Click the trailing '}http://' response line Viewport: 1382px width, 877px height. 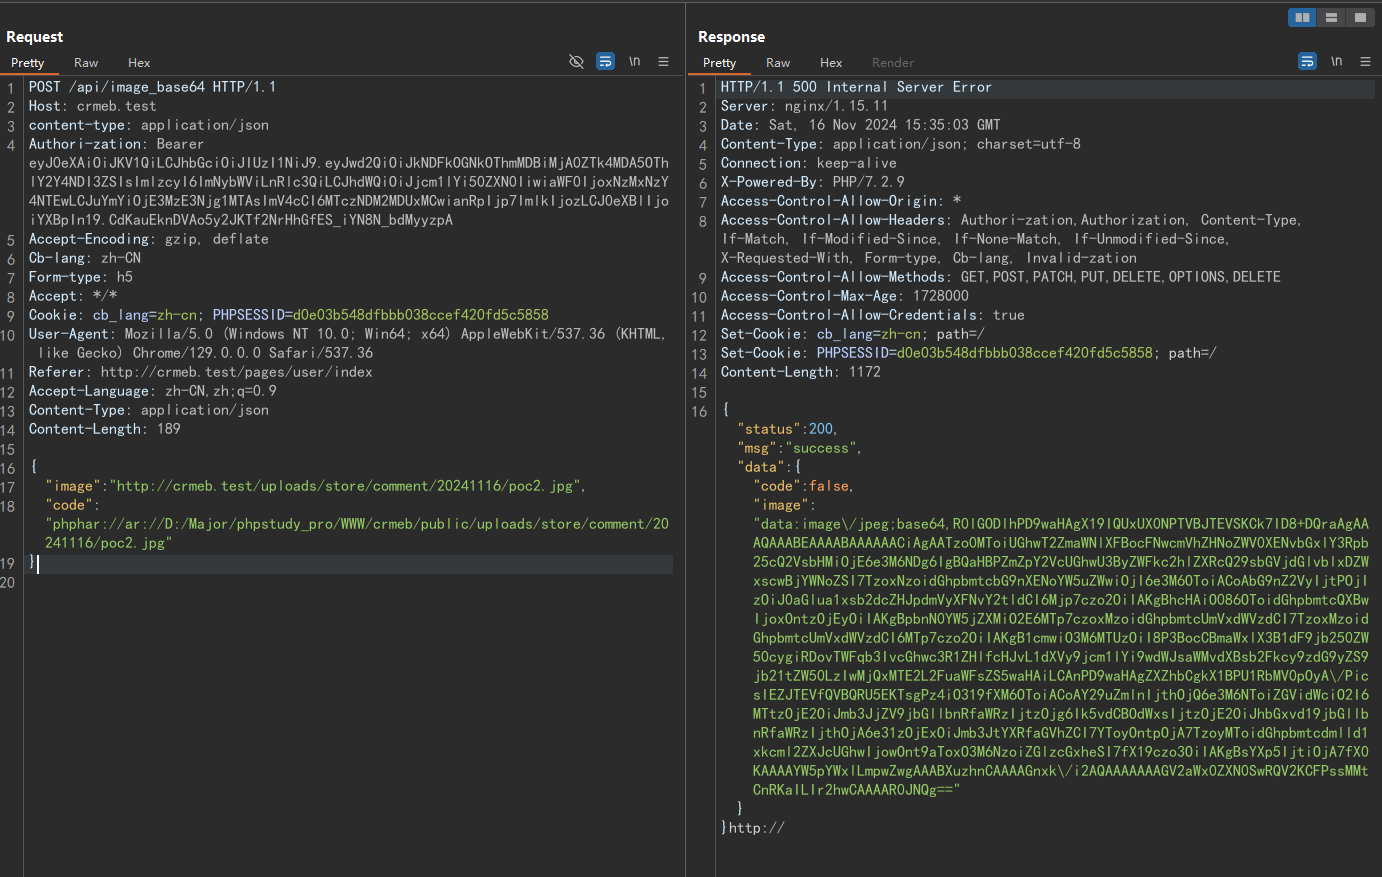[x=752, y=828]
